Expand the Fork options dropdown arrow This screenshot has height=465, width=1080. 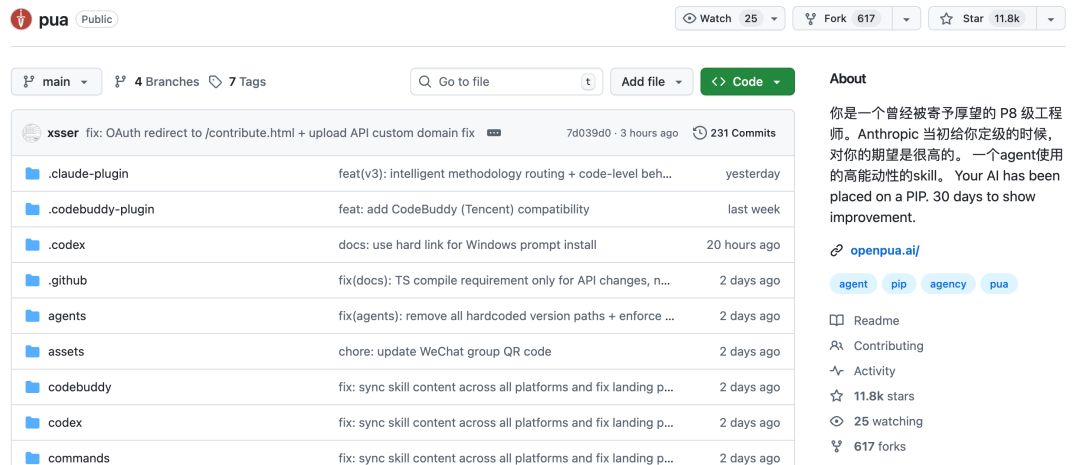905,19
